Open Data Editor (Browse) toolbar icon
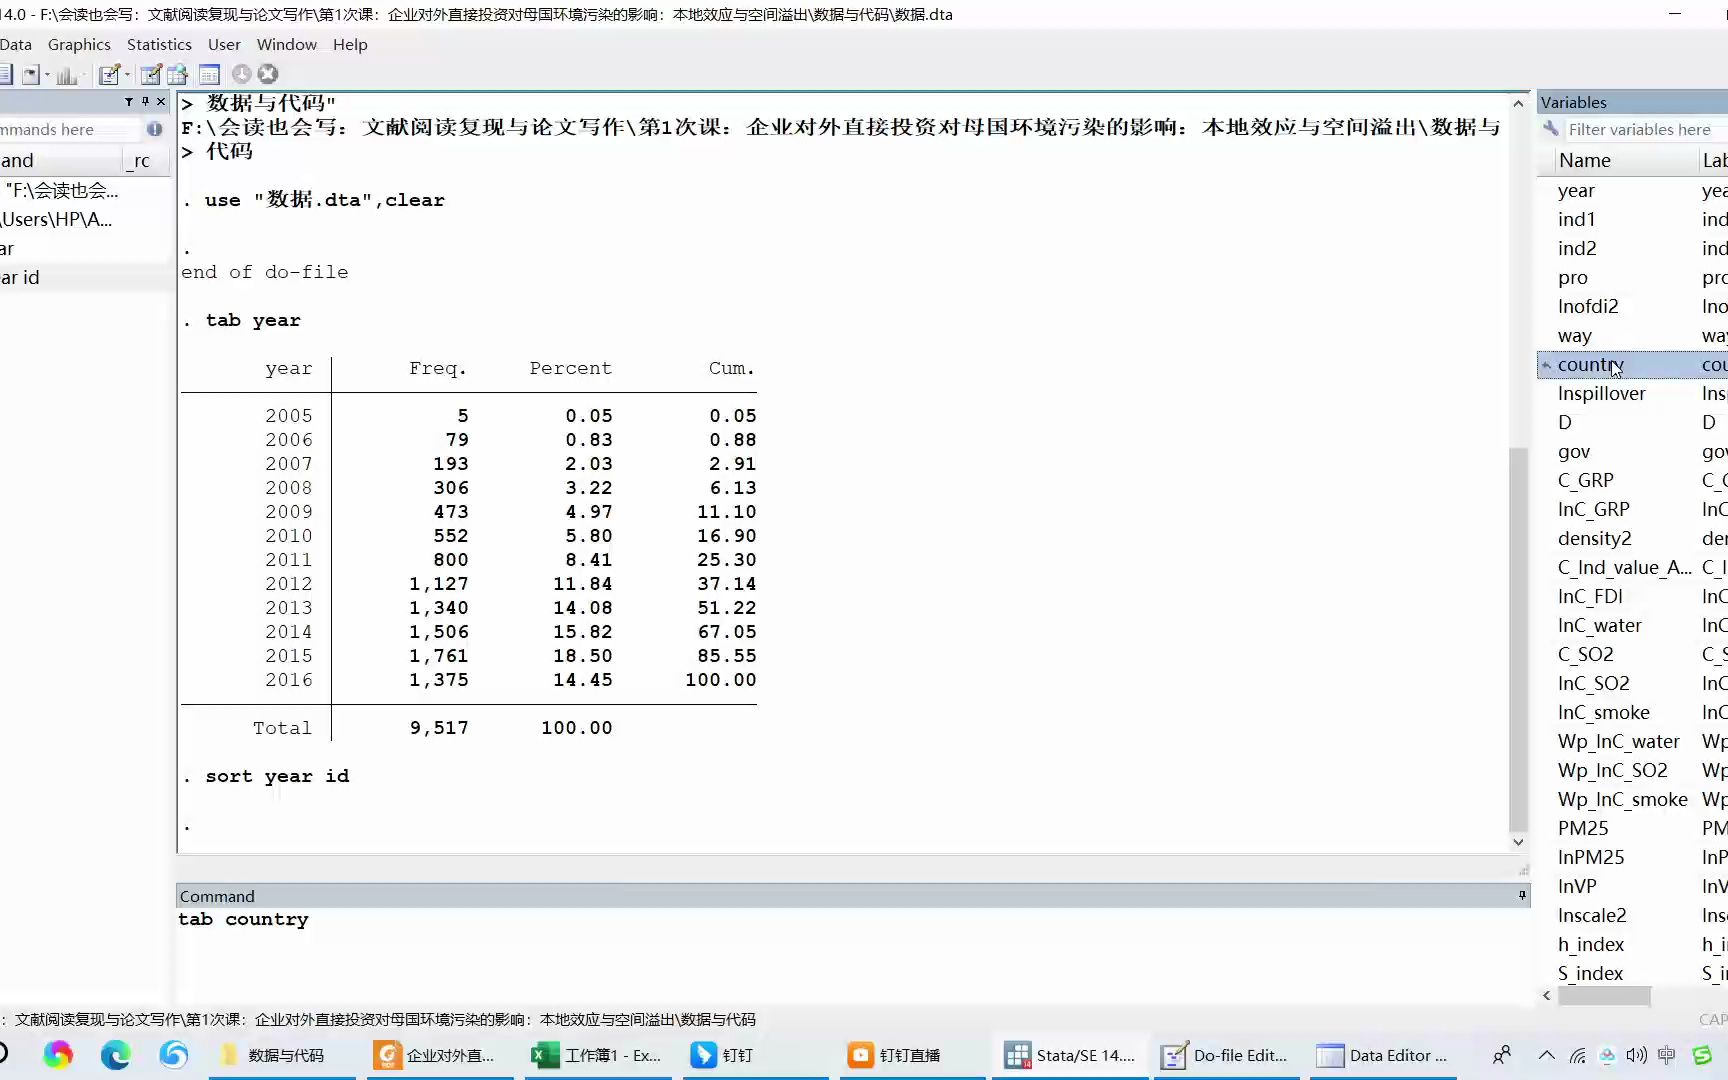 (x=178, y=74)
